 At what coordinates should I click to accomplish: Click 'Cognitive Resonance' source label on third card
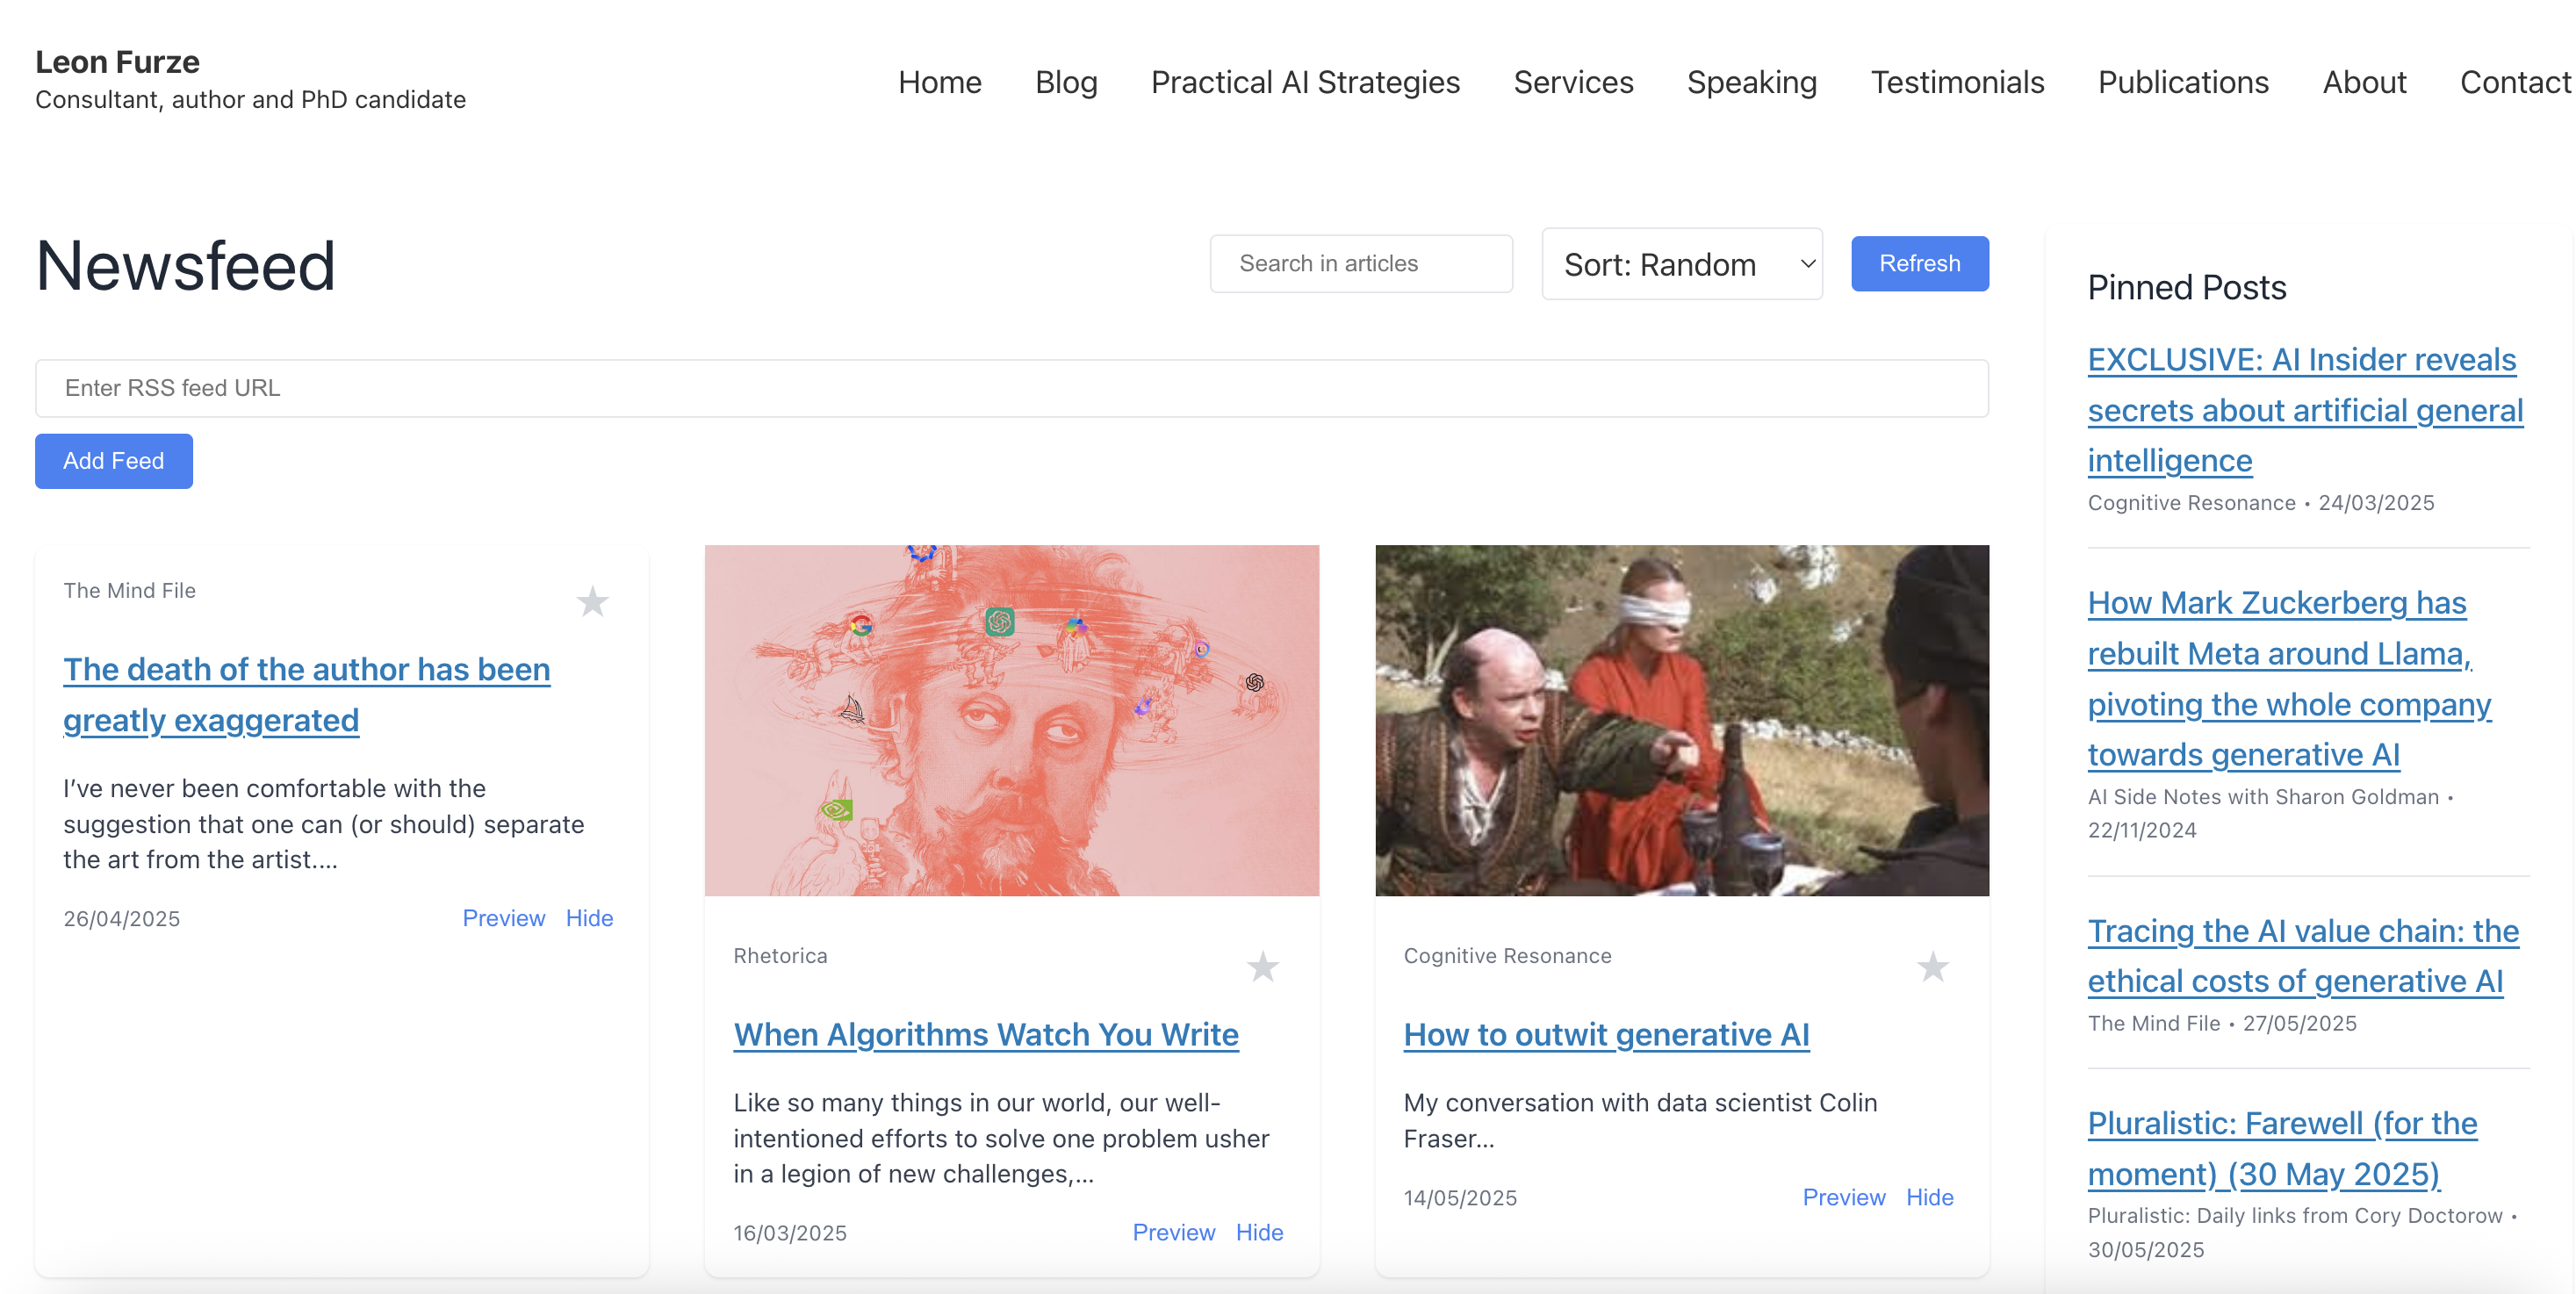(x=1507, y=955)
